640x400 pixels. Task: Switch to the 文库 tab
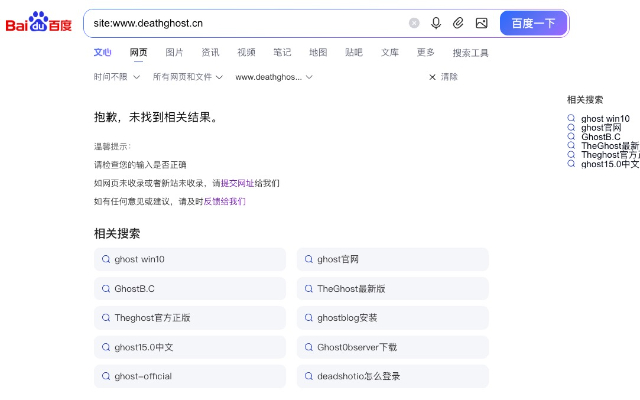[390, 53]
